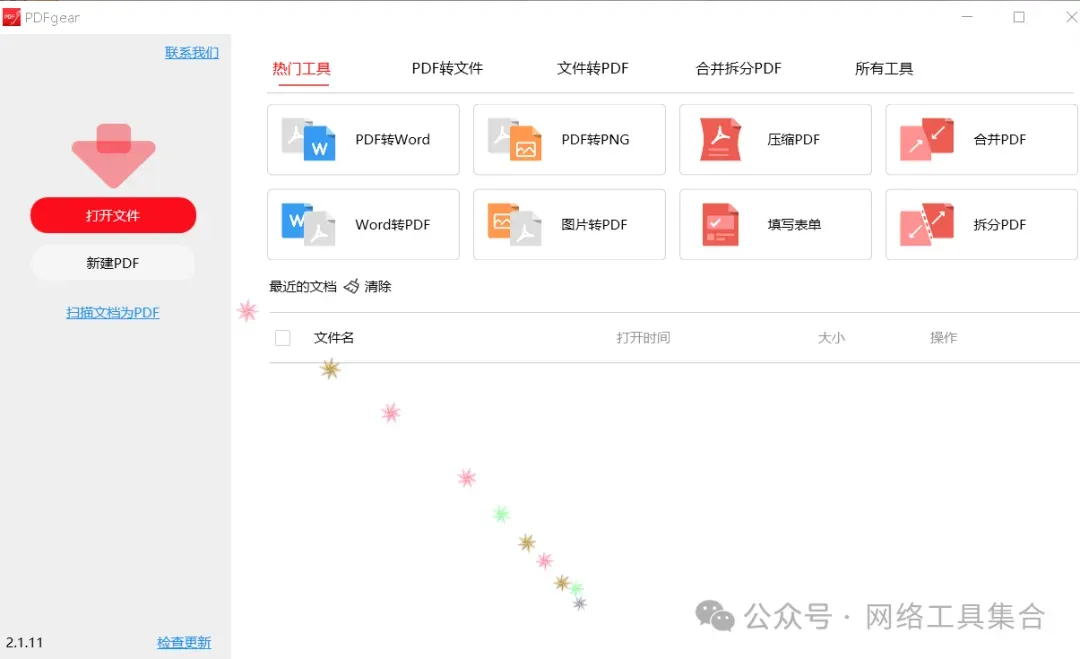Click the PDFgear logo in title bar
The height and width of the screenshot is (659, 1080).
point(12,17)
